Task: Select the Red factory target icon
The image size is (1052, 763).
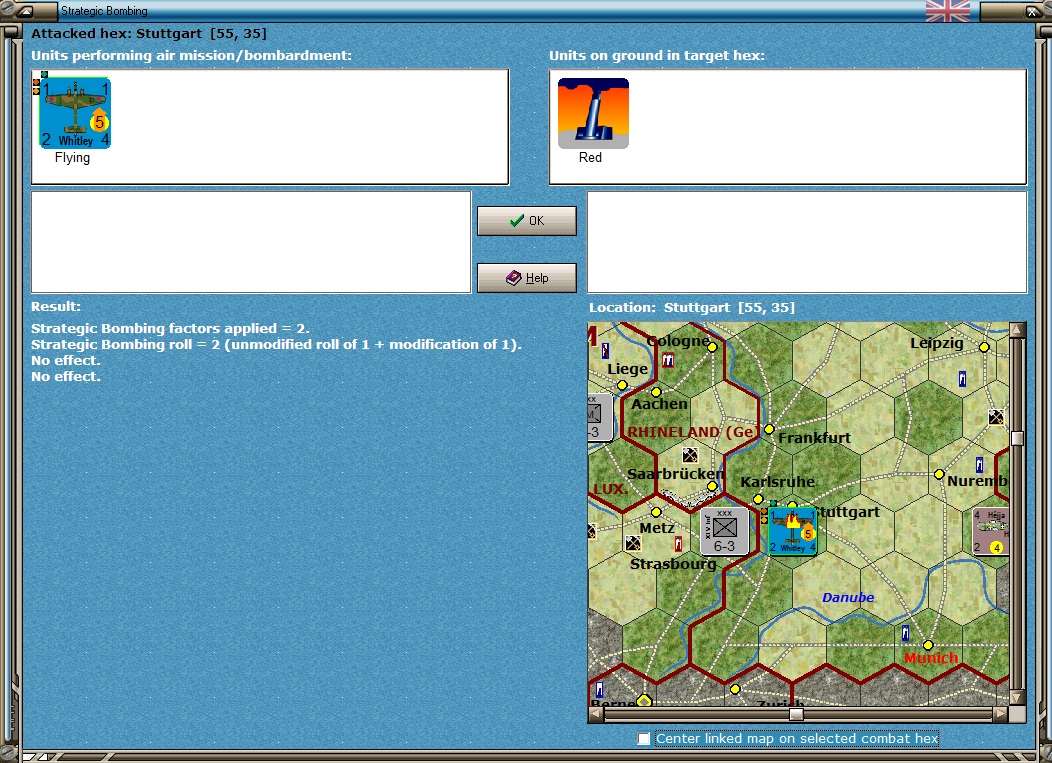Action: pyautogui.click(x=593, y=113)
